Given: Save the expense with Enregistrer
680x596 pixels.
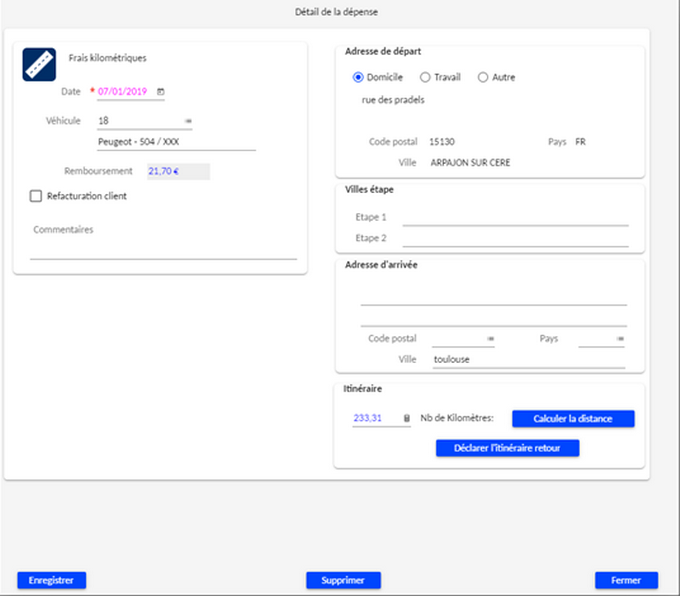Looking at the screenshot, I should click(x=52, y=580).
